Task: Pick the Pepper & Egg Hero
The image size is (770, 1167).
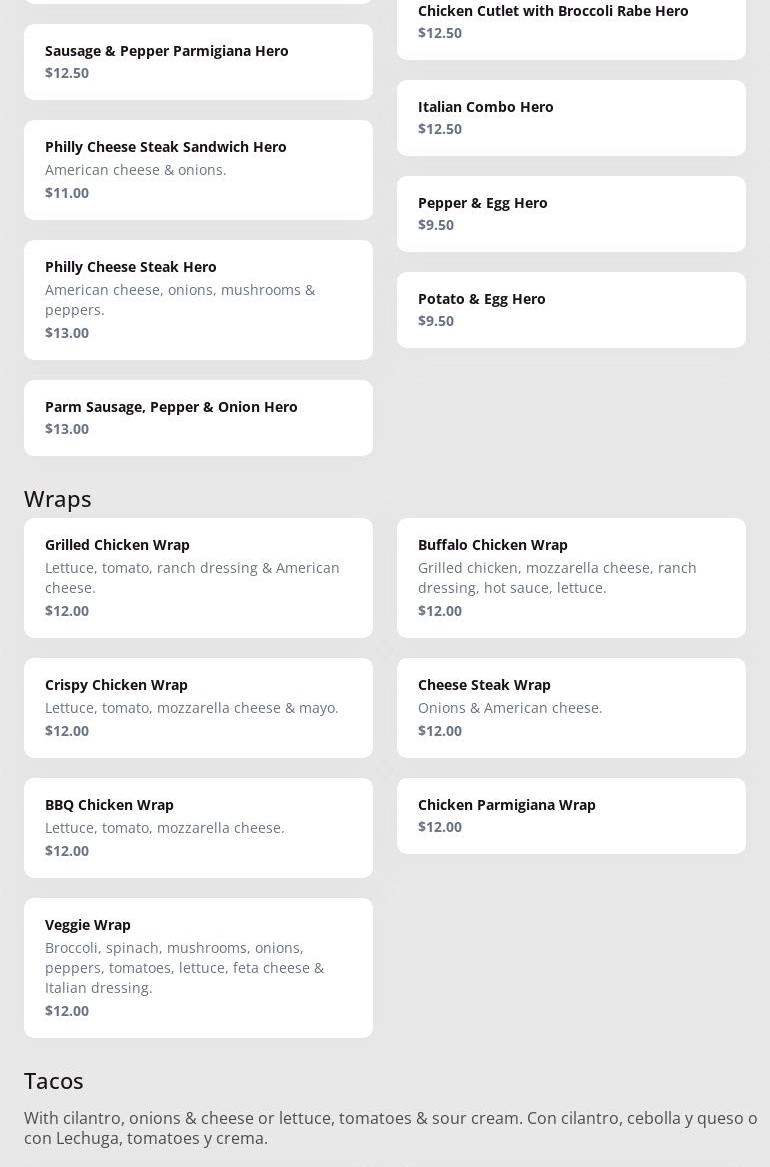Action: tap(571, 213)
